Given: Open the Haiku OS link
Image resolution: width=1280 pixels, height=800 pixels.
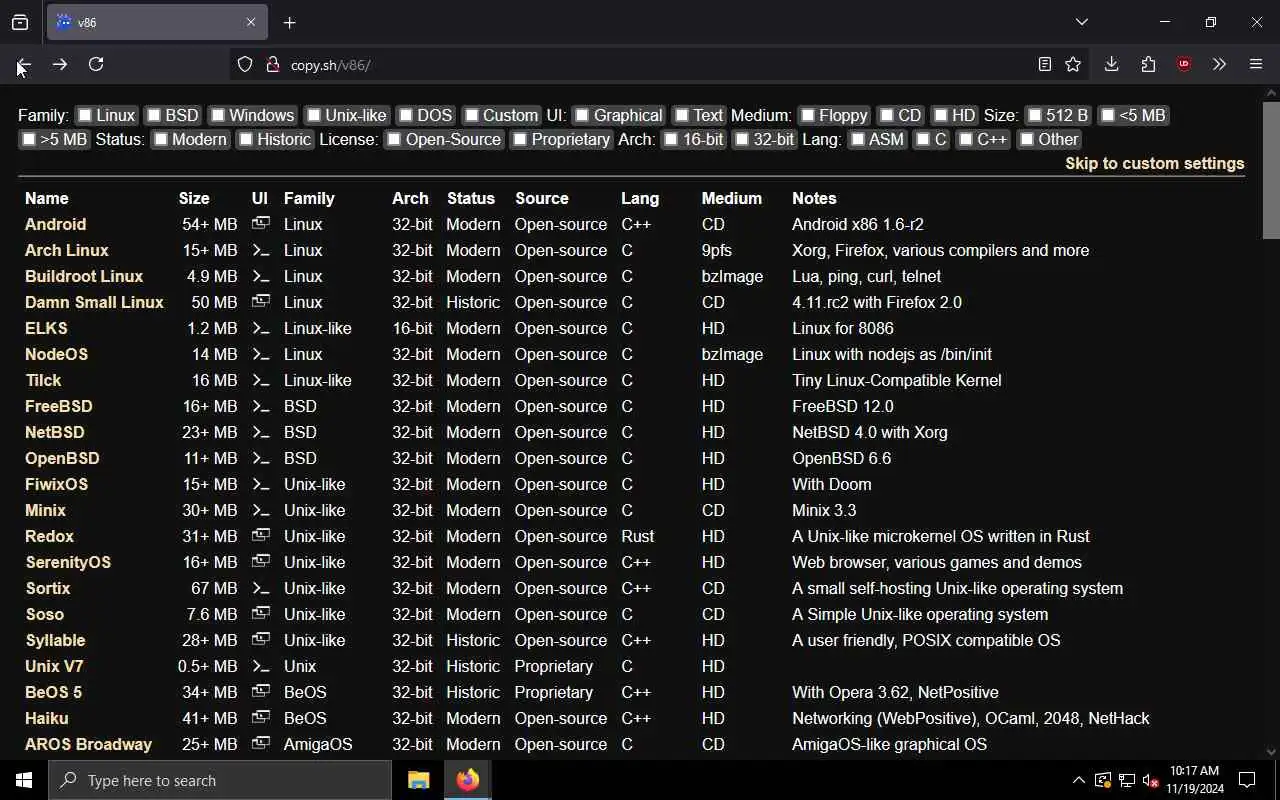Looking at the screenshot, I should (47, 718).
